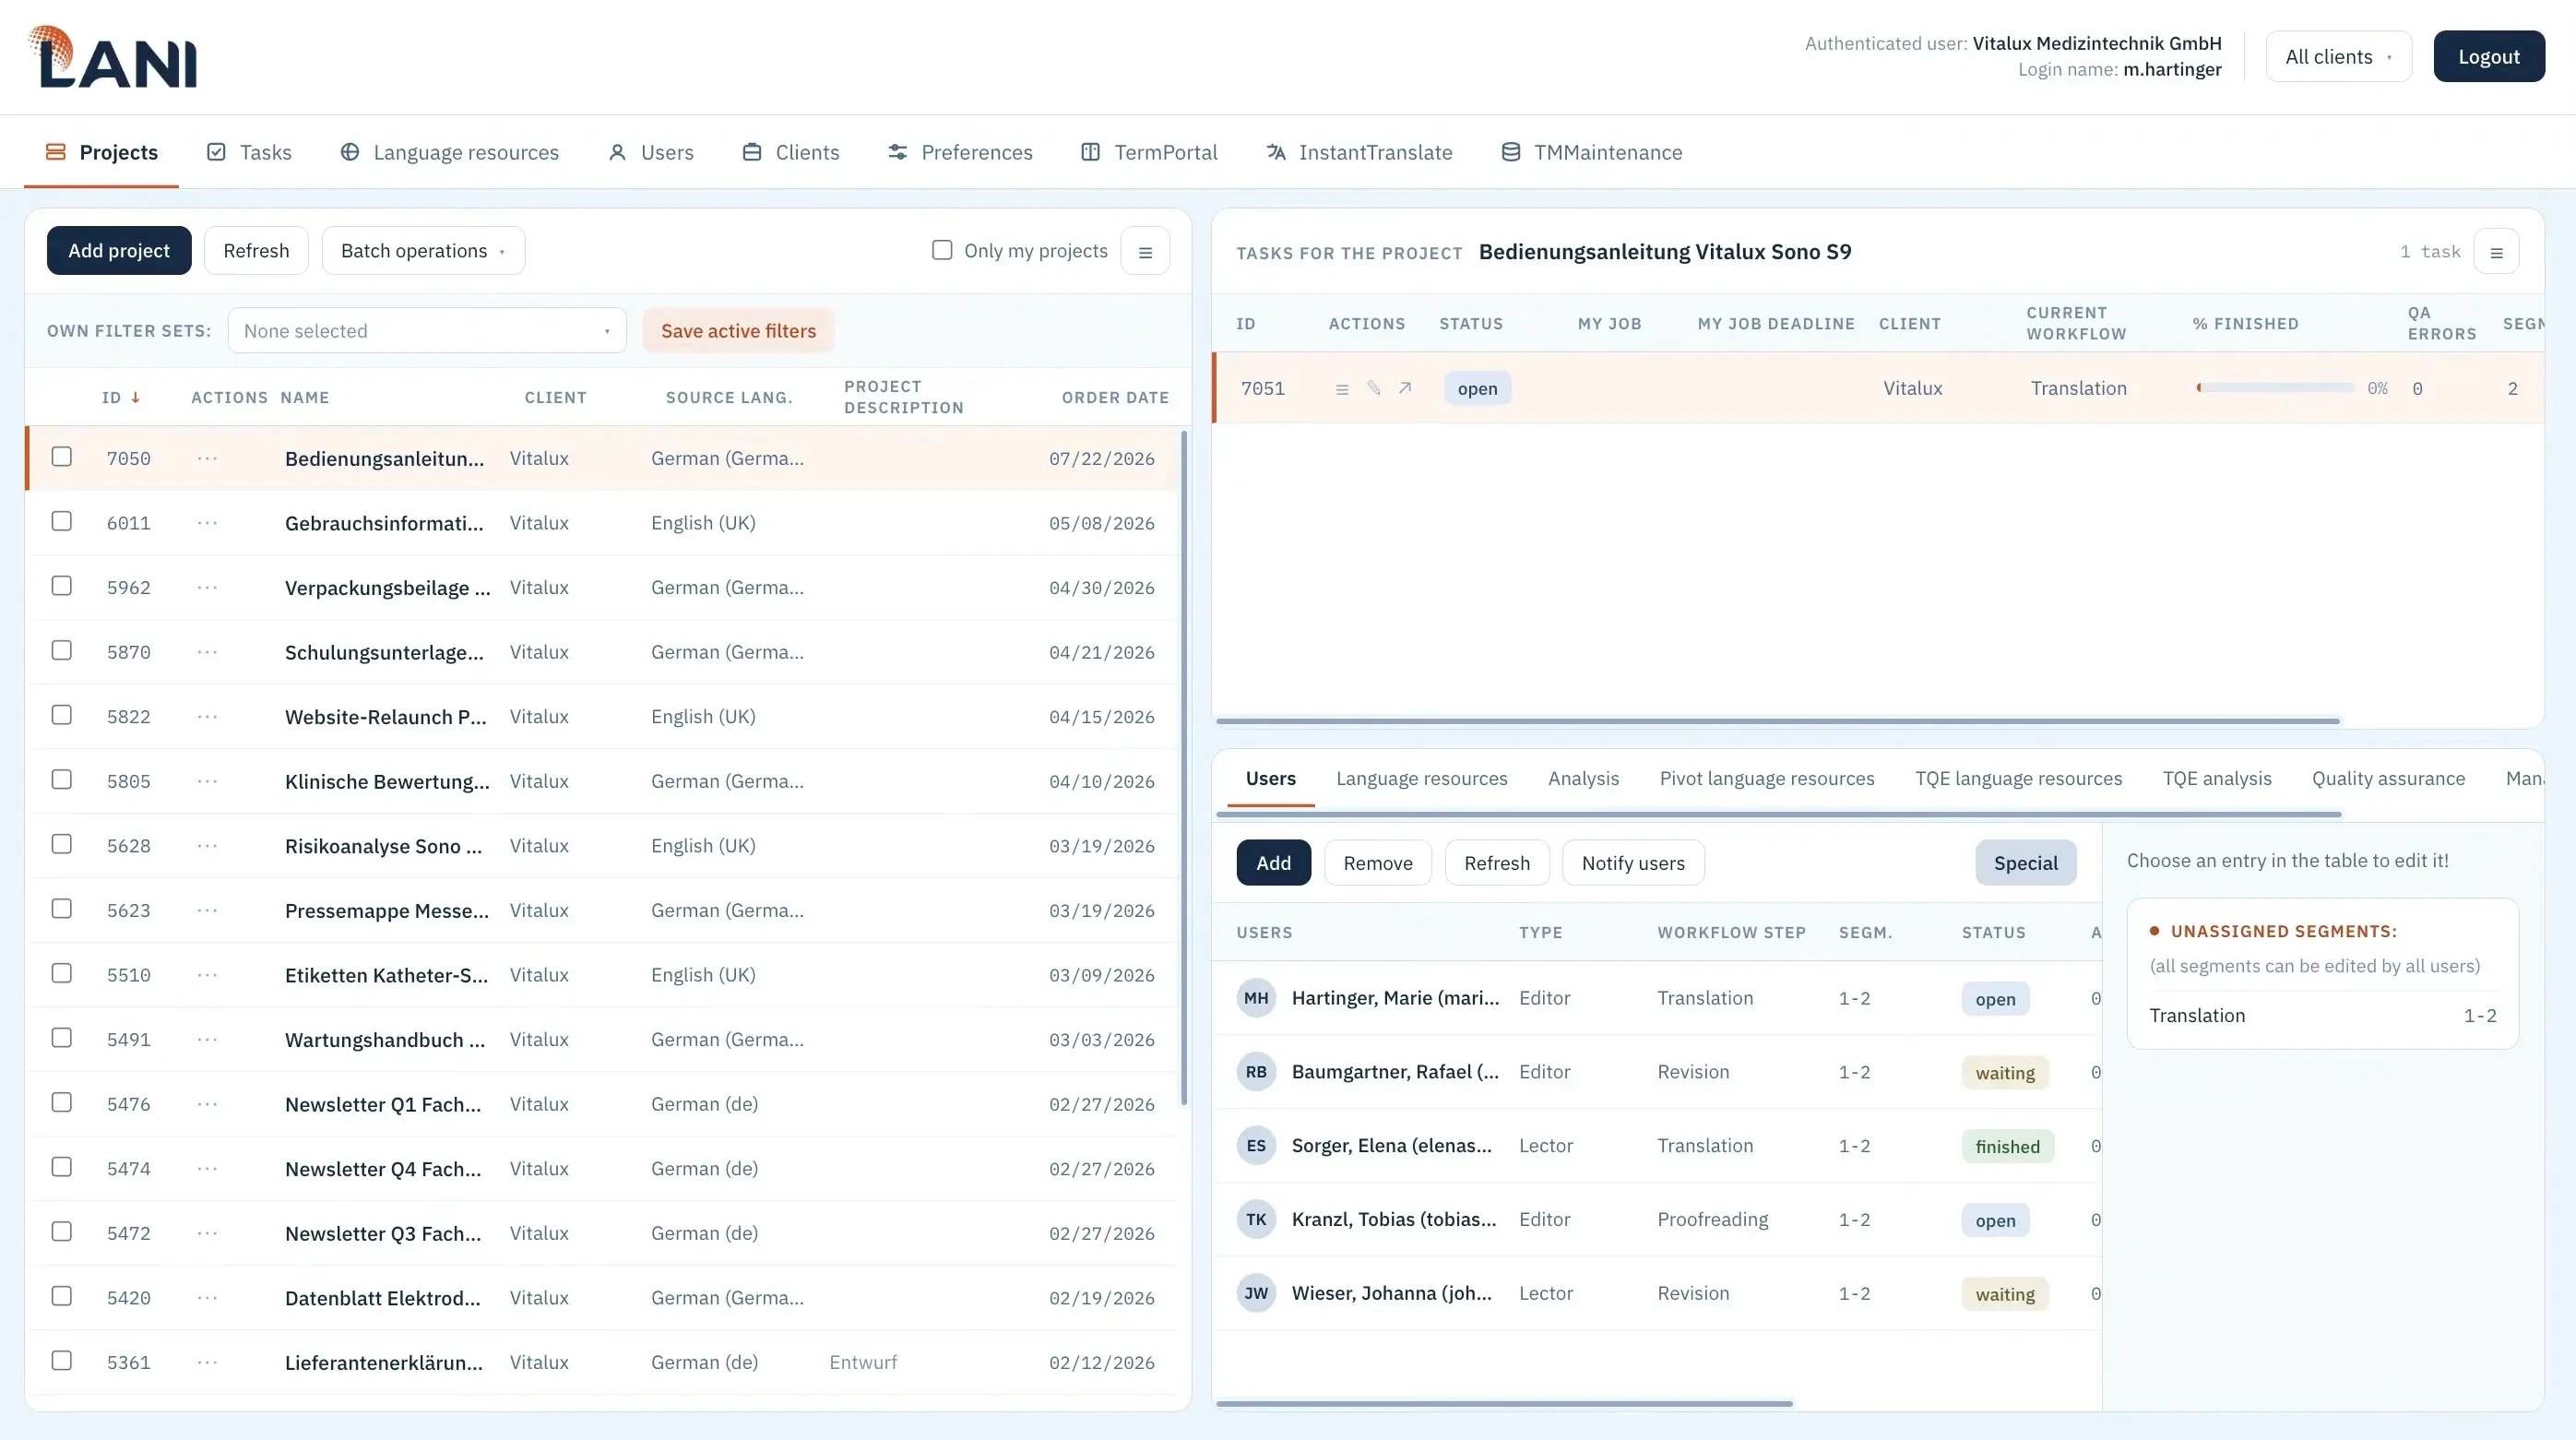
Task: Click the ES avatar for Sorger, Elena
Action: (x=1256, y=1146)
